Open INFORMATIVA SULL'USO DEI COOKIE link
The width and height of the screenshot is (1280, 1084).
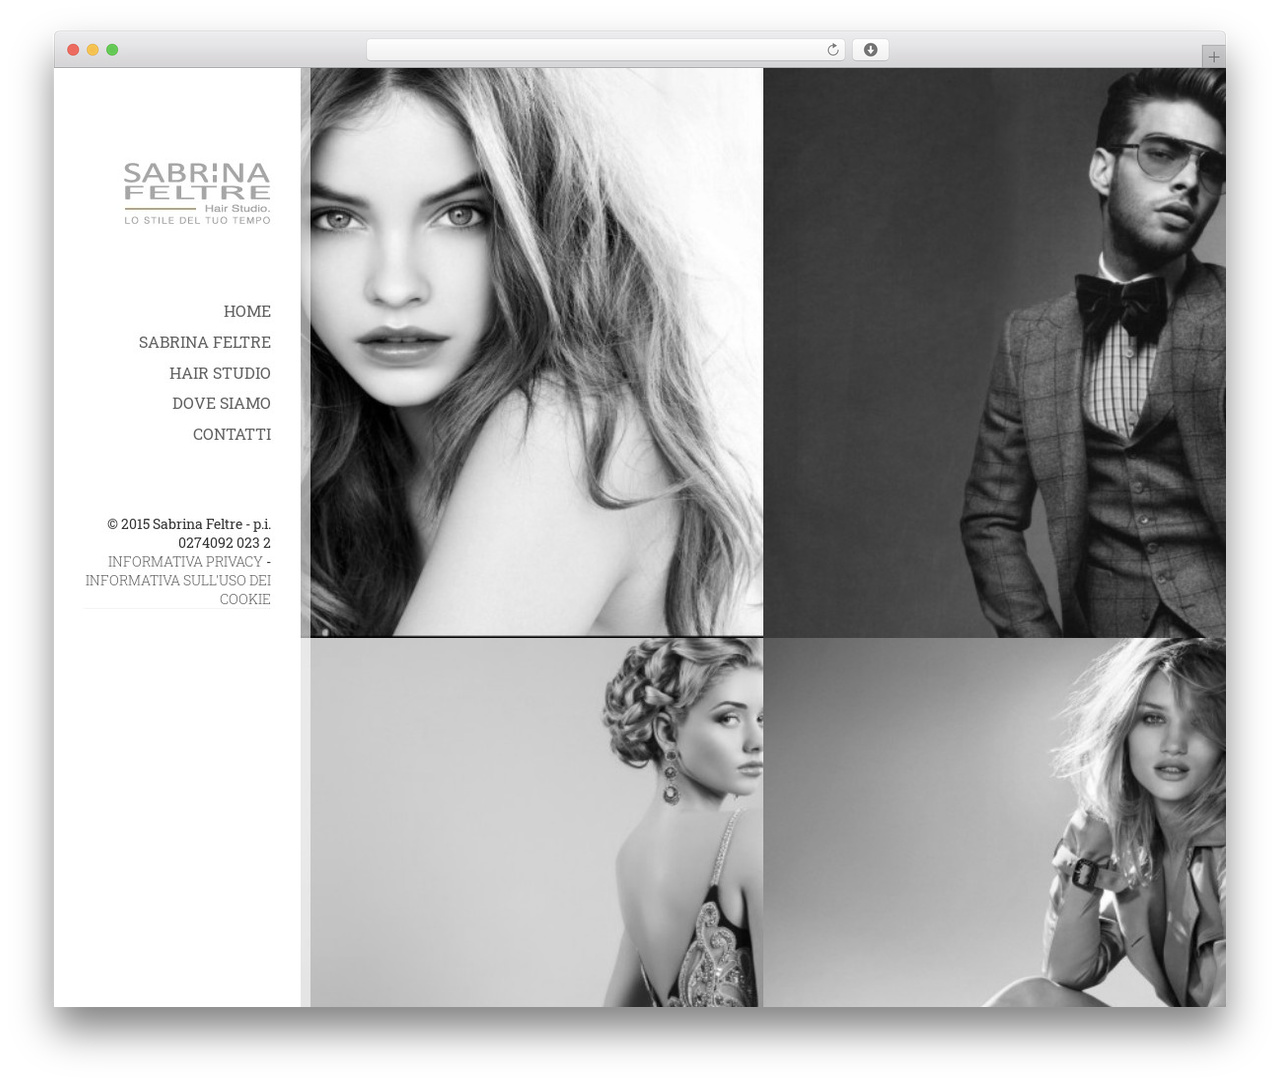point(178,589)
